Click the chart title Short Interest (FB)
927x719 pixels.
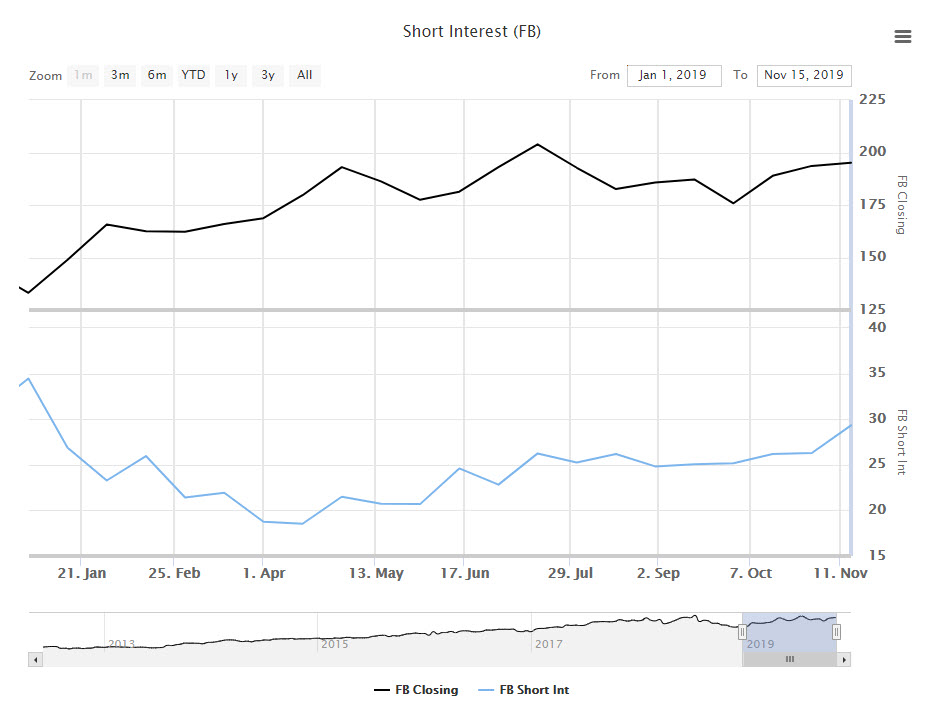pos(472,31)
